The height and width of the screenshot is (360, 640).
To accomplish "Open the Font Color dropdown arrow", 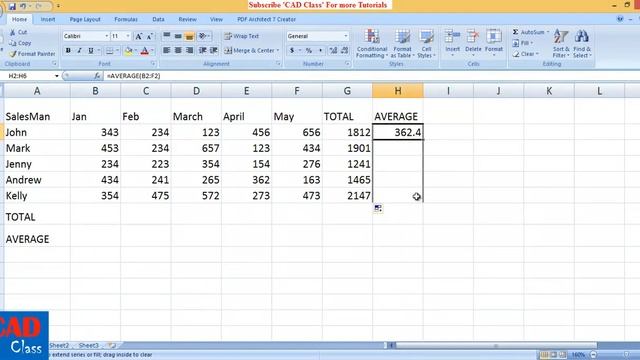I will coord(152,51).
